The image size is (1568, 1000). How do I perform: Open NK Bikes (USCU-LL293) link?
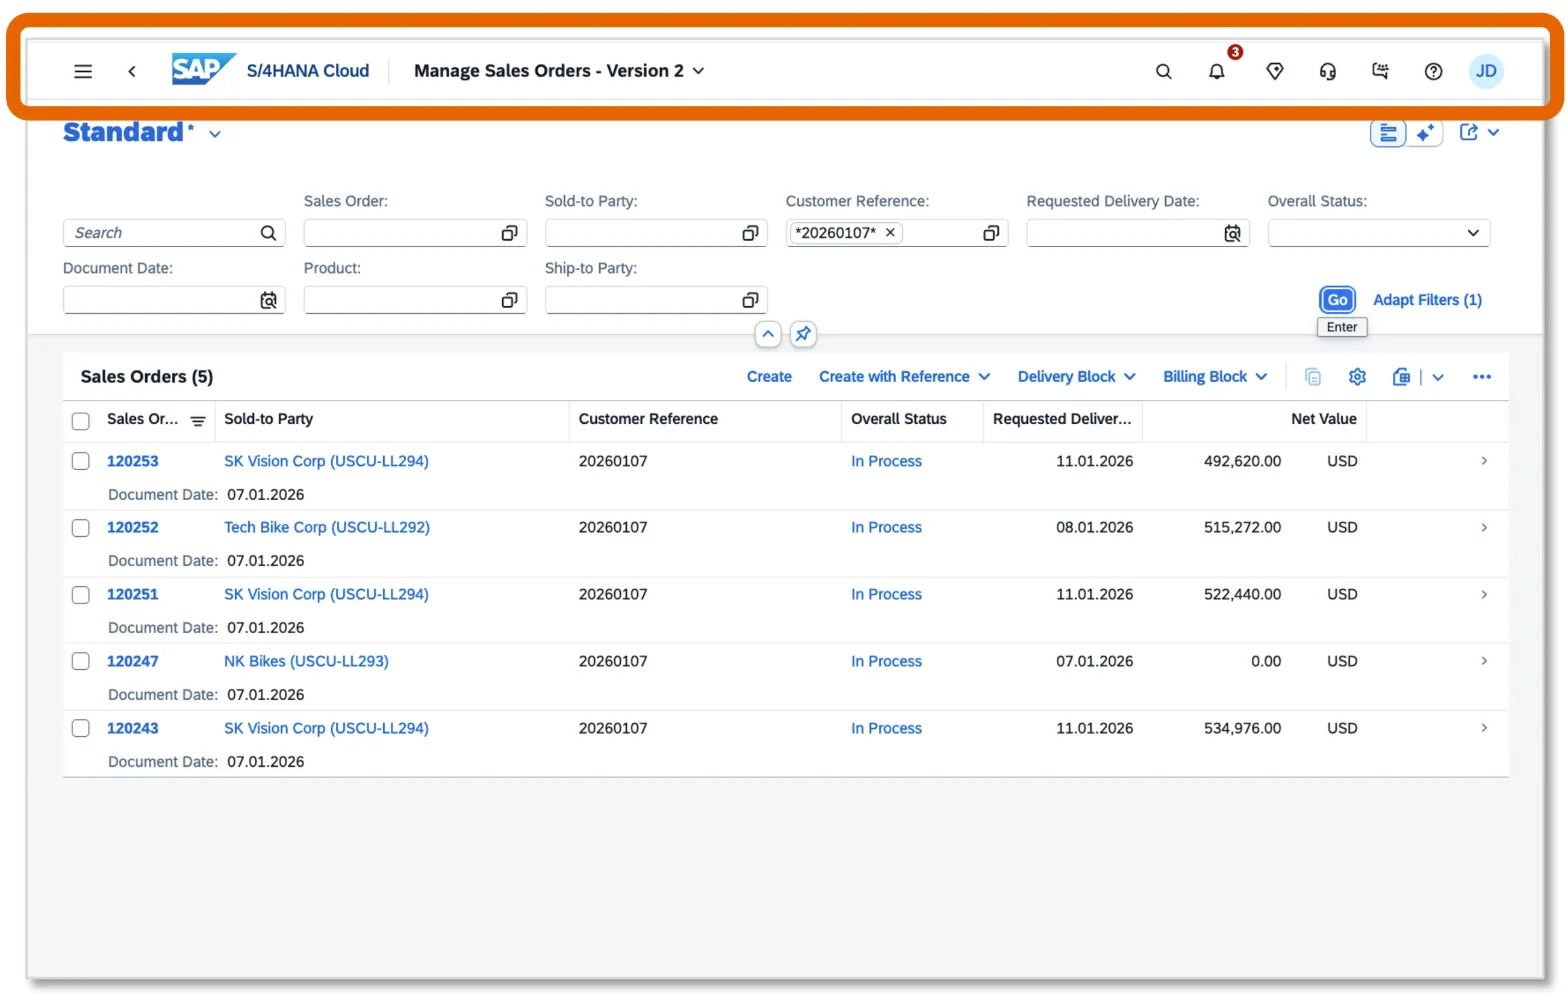pyautogui.click(x=306, y=661)
